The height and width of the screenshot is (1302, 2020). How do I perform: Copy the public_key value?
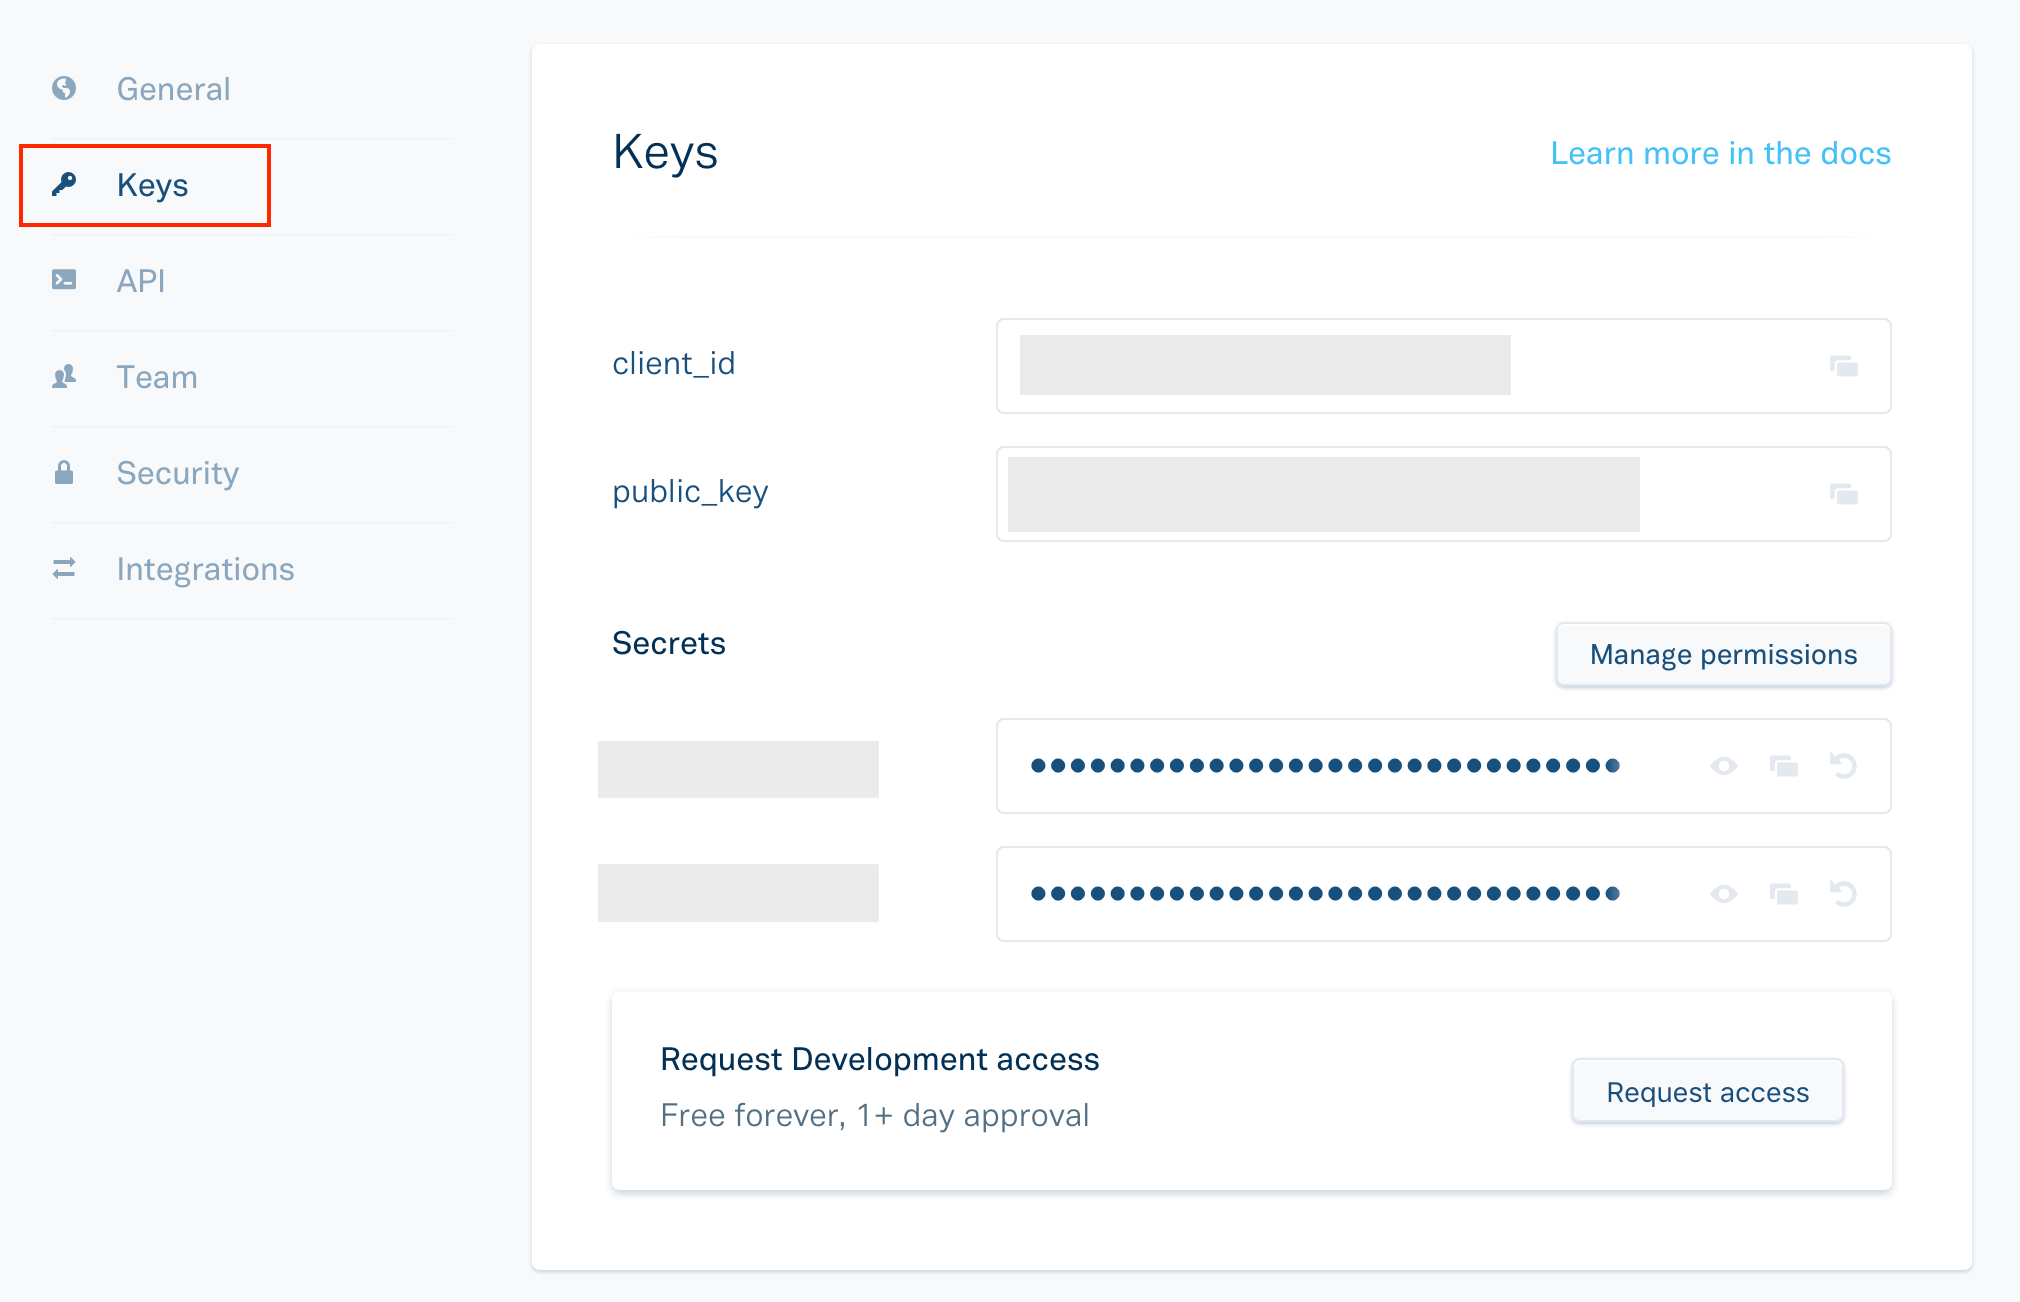[1843, 494]
